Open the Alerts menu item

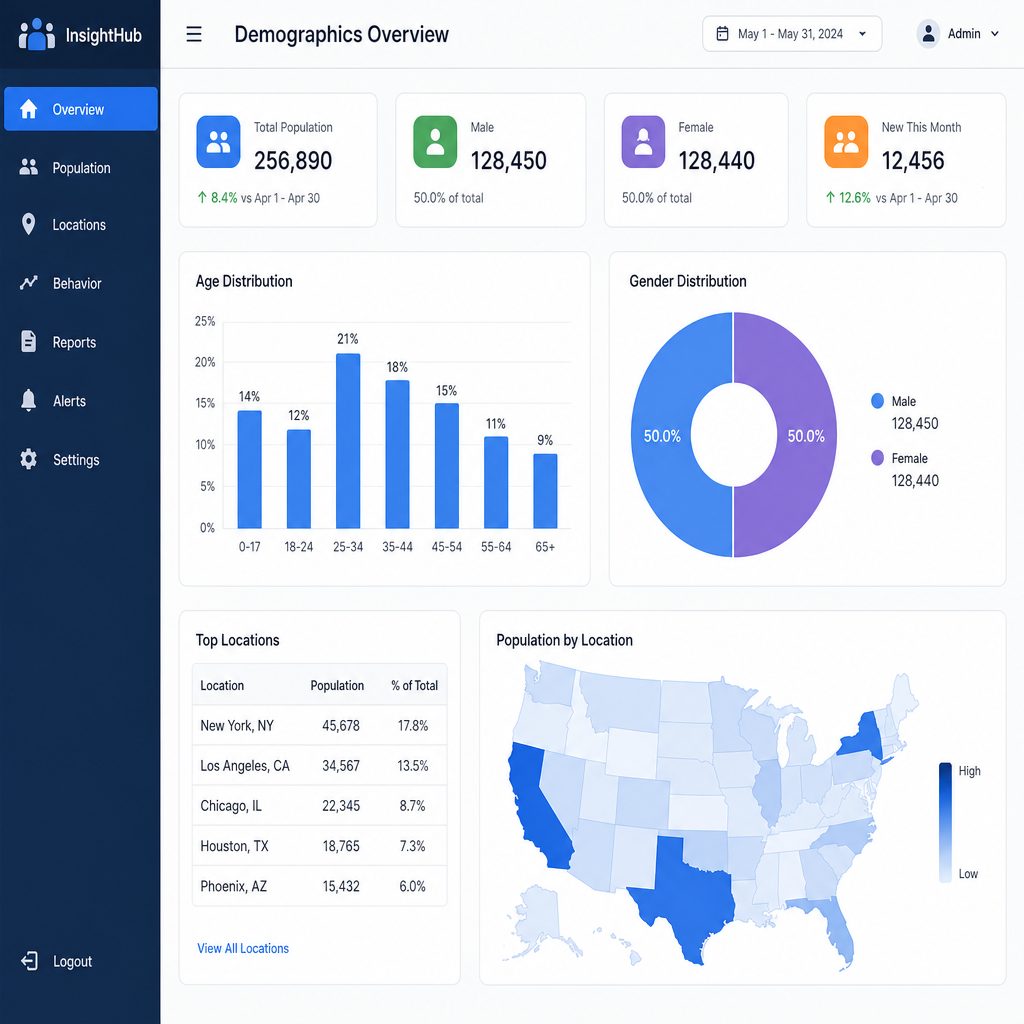click(x=81, y=400)
